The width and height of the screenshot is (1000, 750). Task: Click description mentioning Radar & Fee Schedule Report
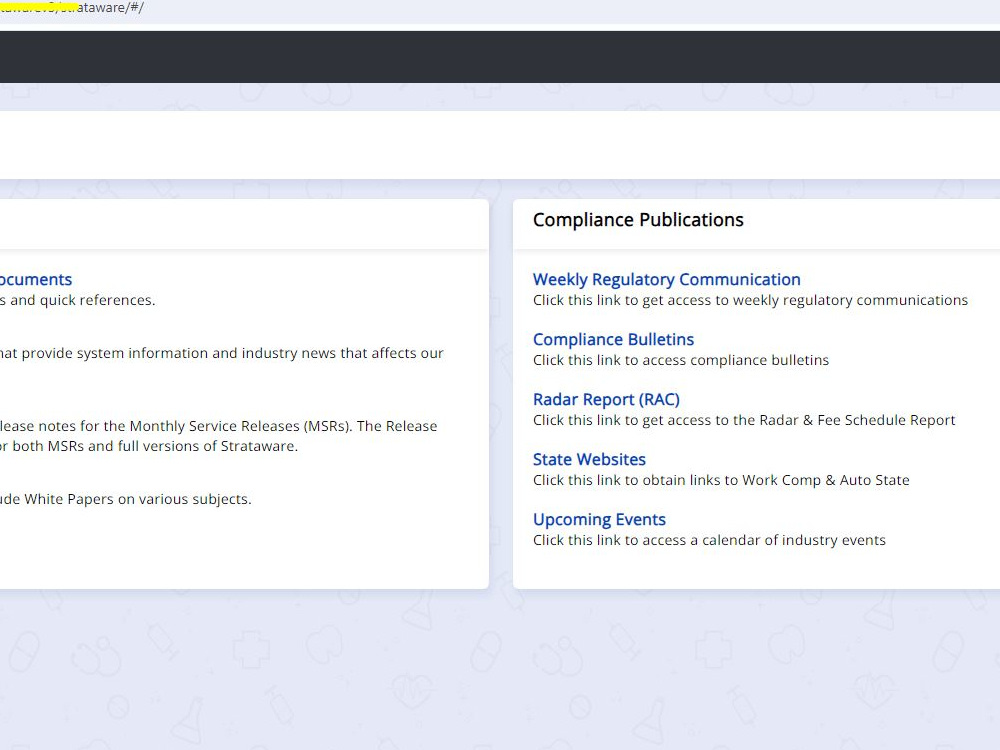pos(744,420)
